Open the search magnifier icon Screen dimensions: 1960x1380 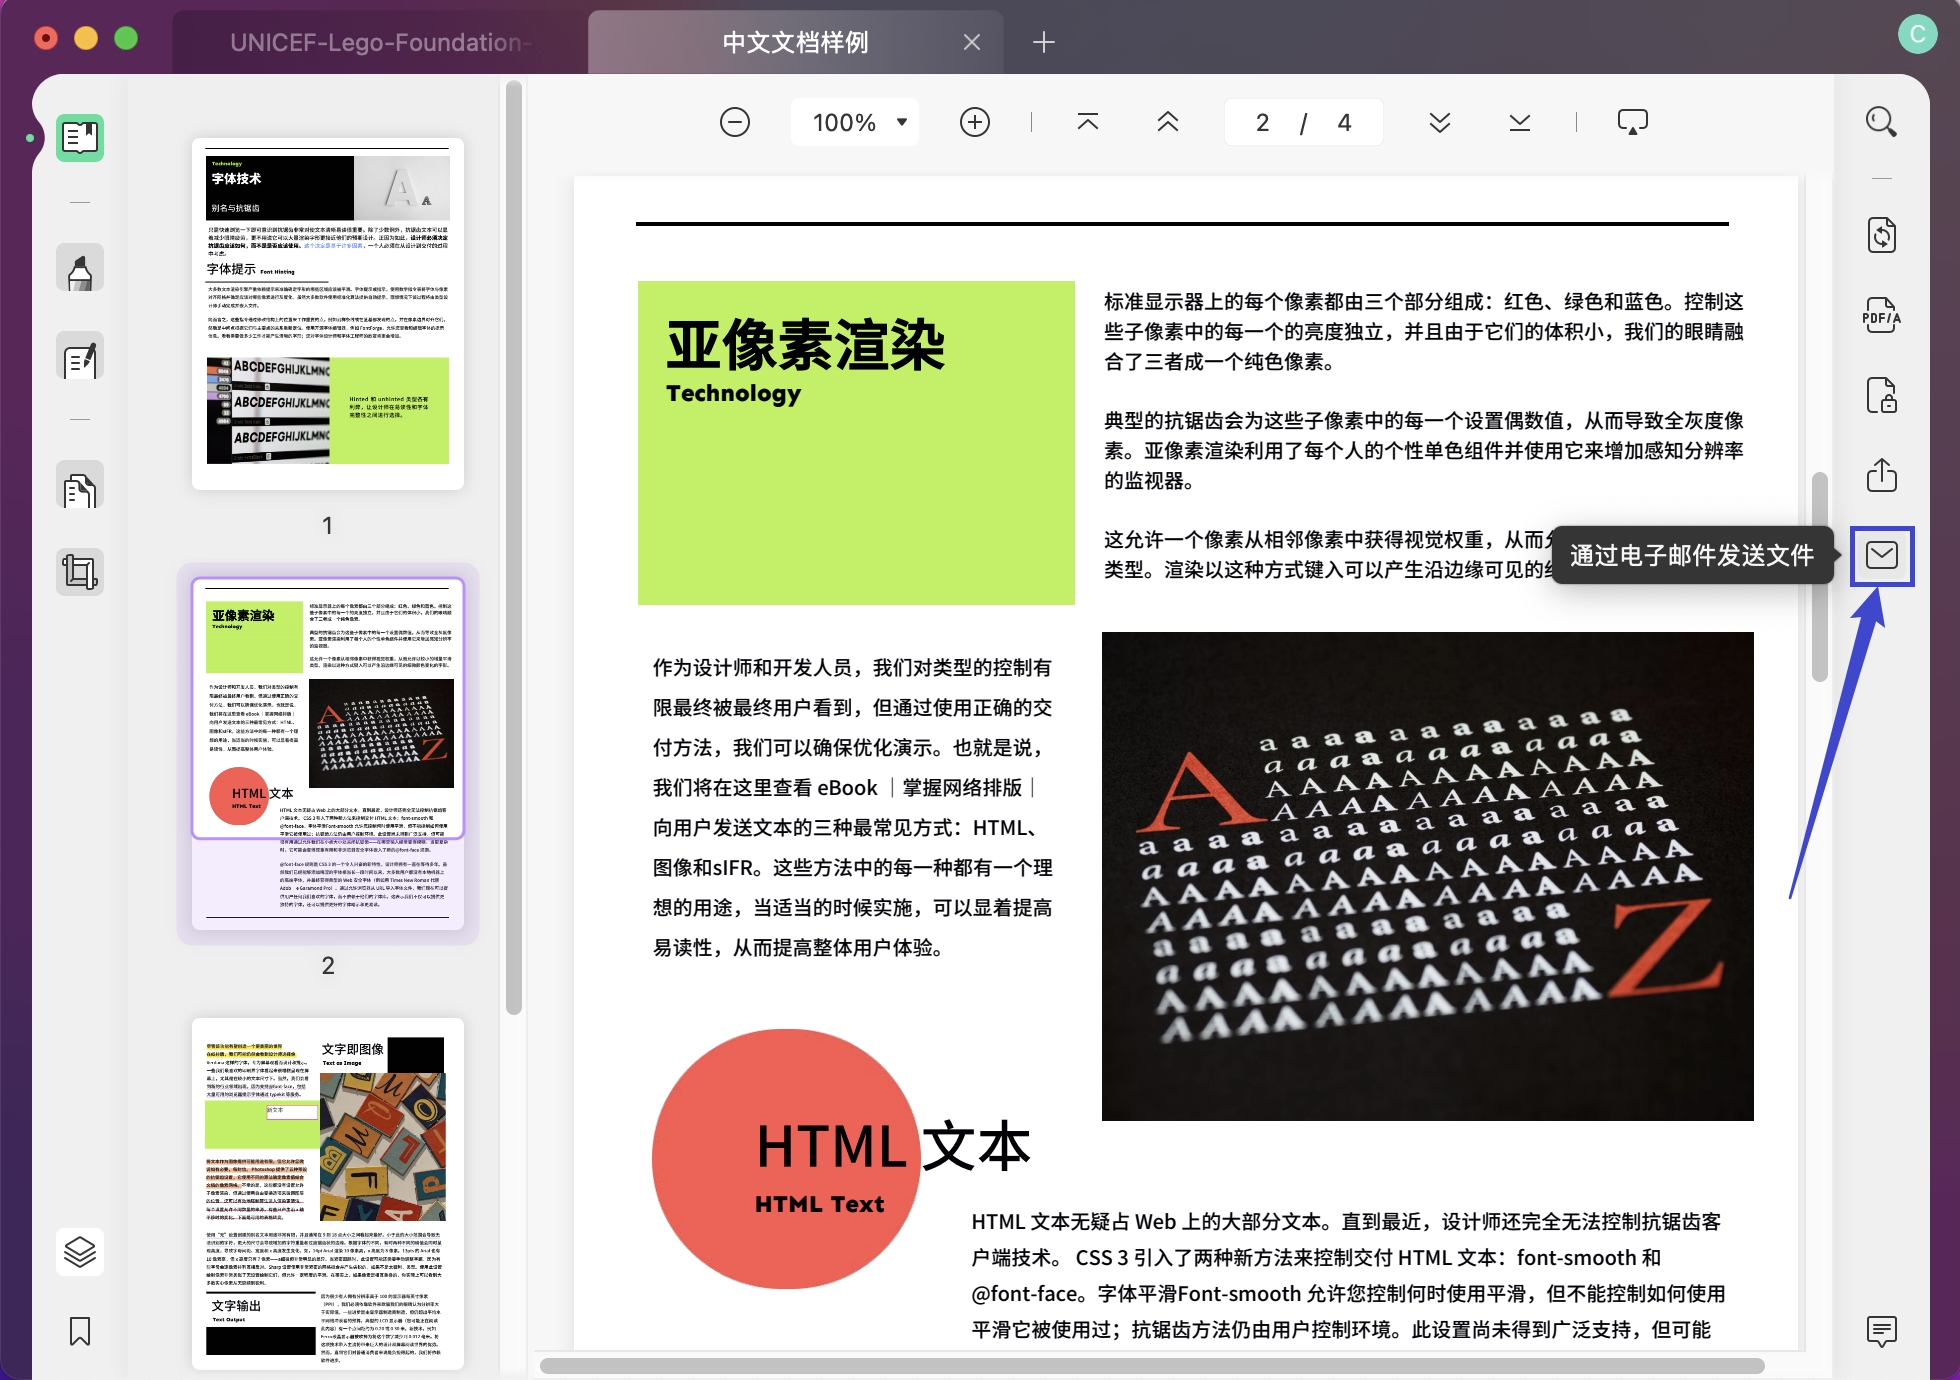(1881, 122)
